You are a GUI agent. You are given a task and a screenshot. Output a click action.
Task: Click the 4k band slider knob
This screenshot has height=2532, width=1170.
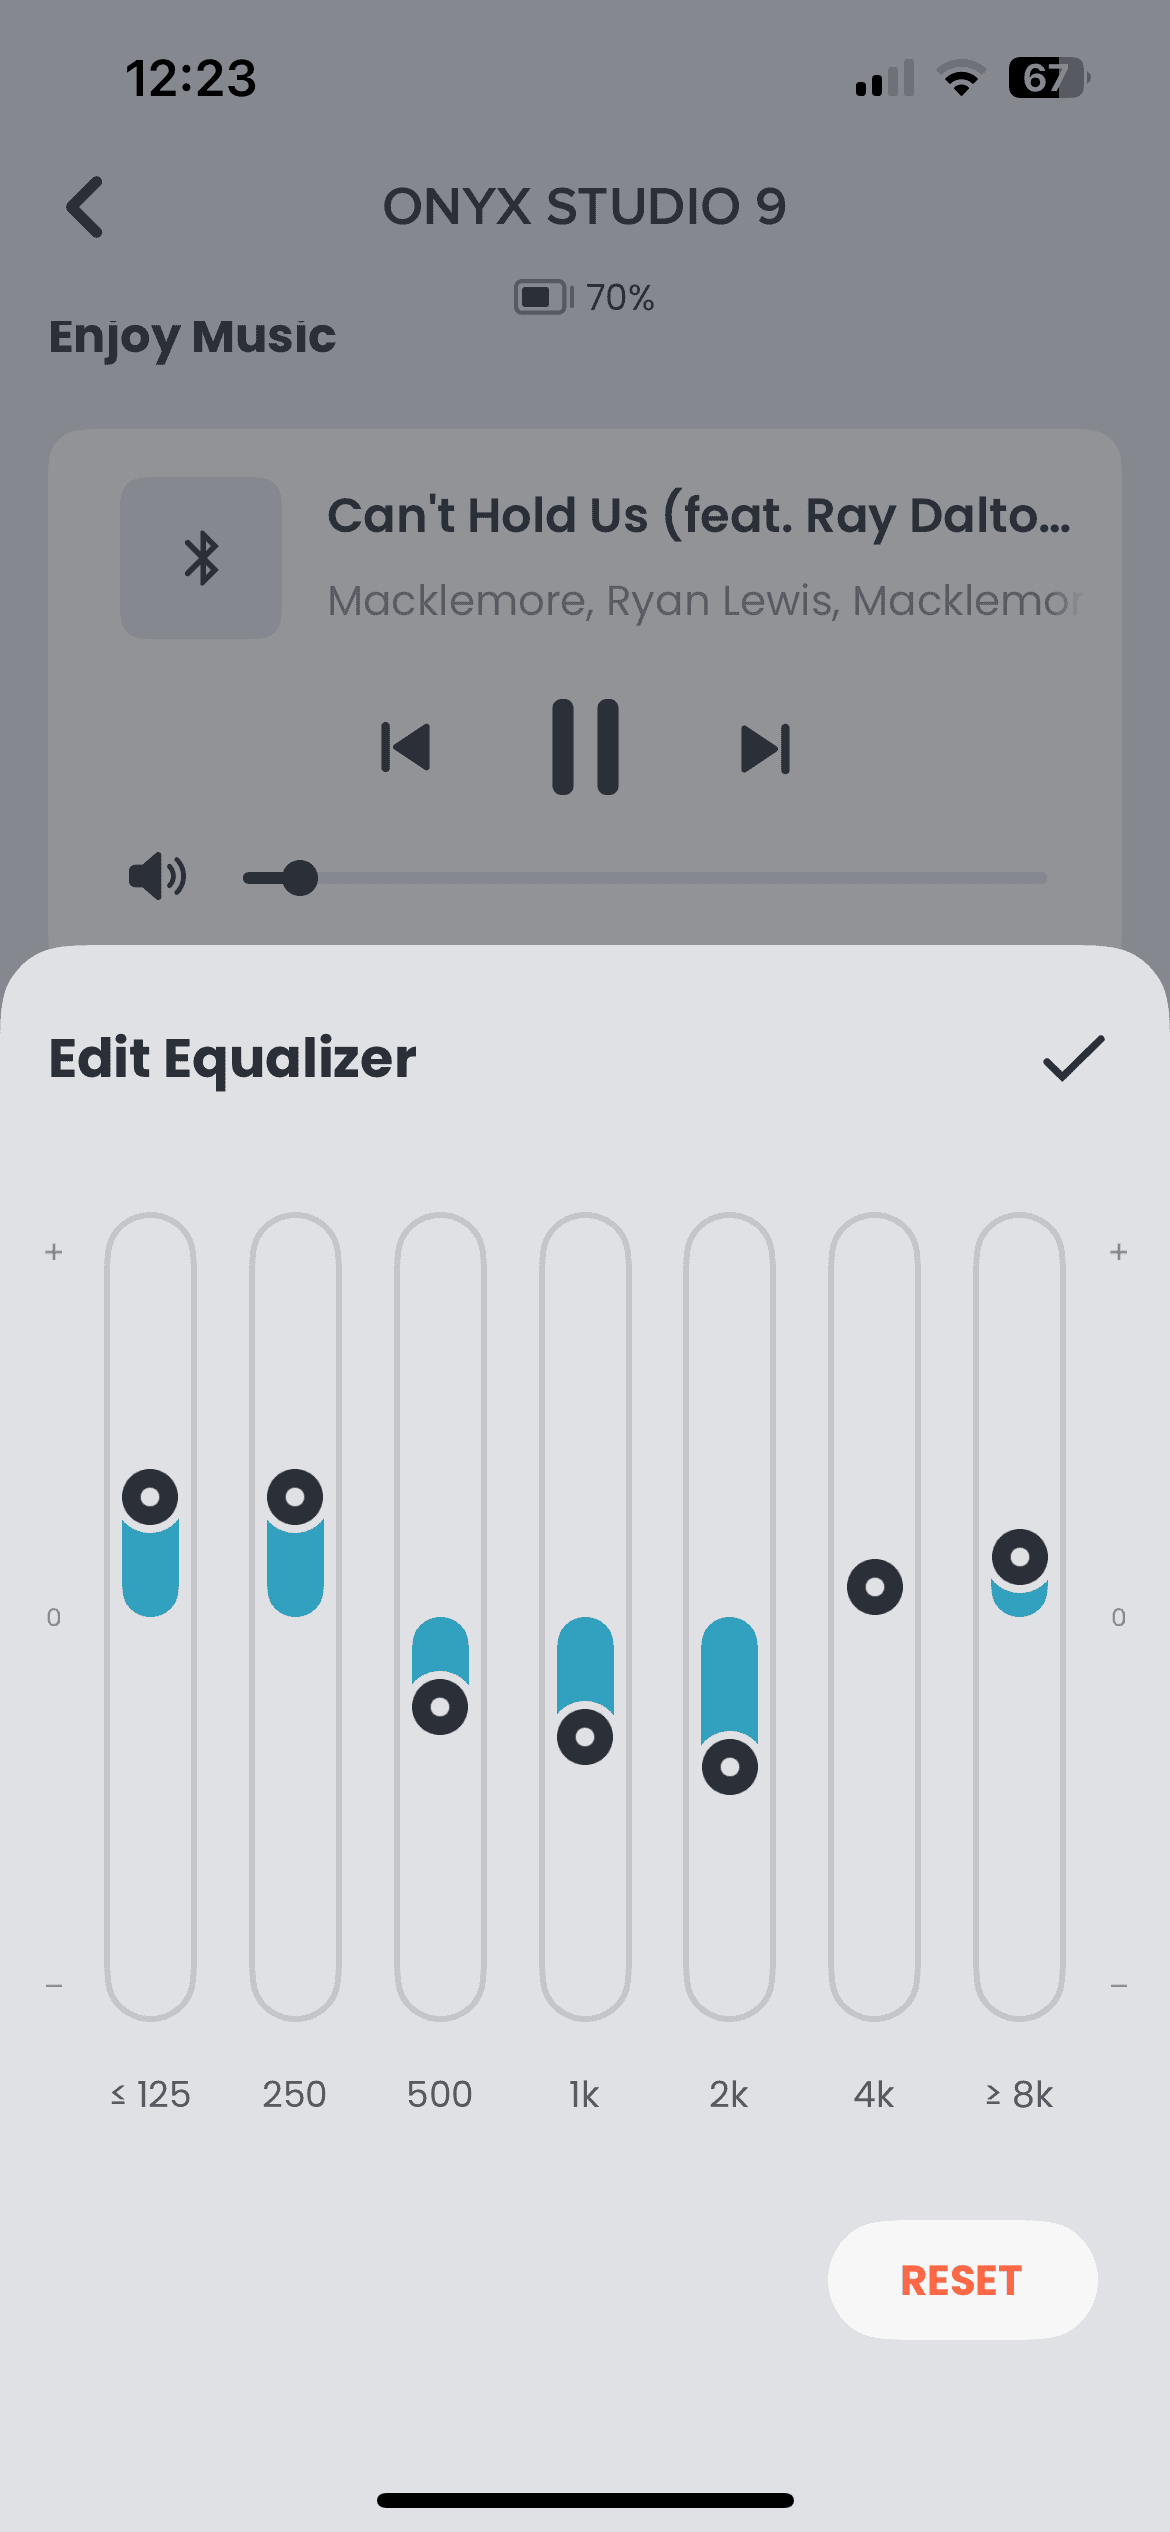point(875,1587)
